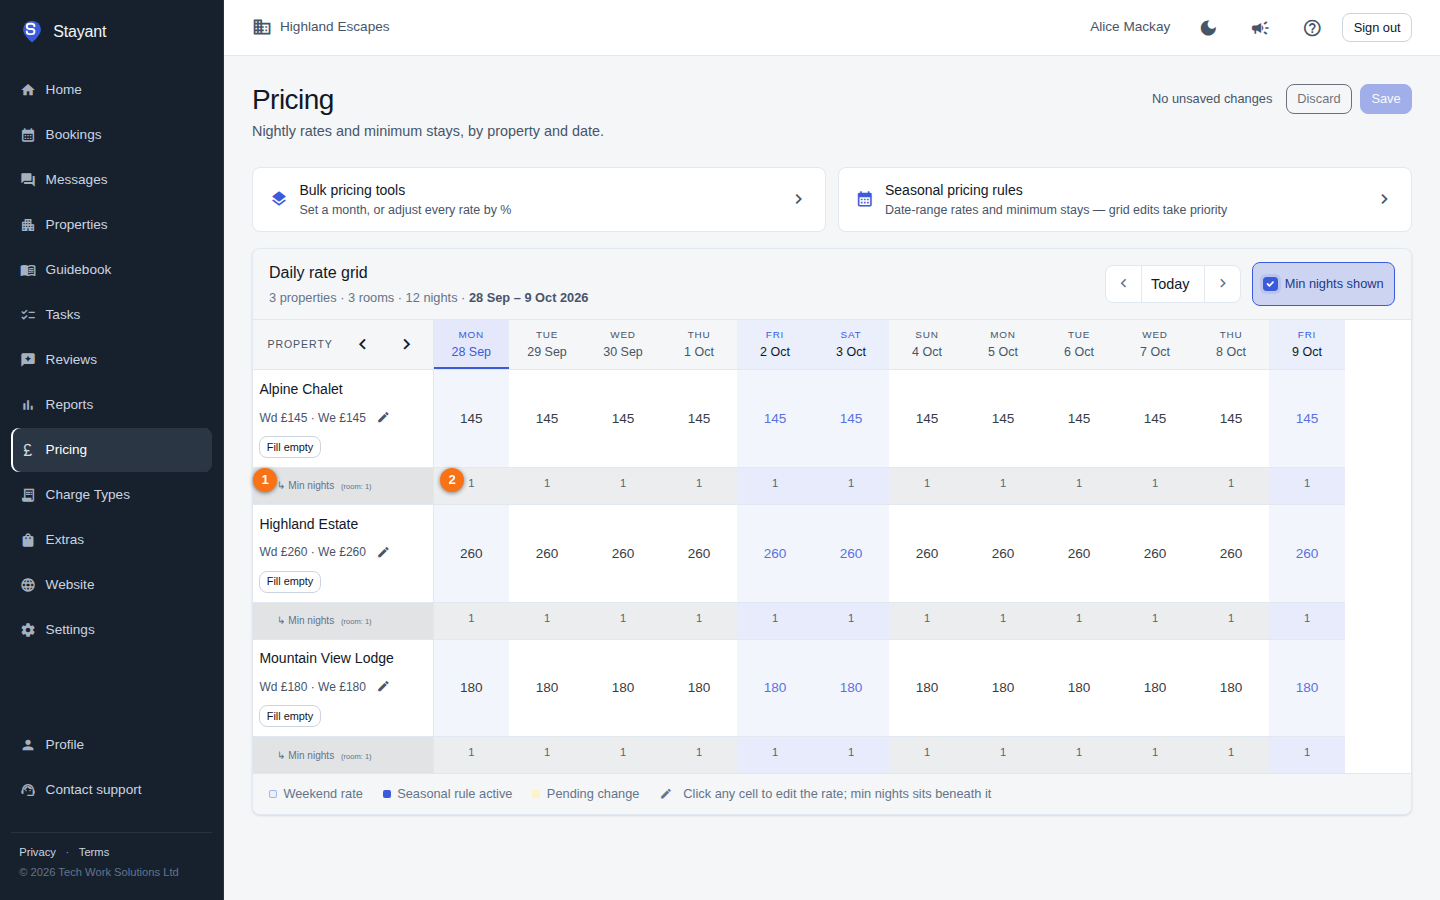Expand Seasonal pricing rules chevron
Image resolution: width=1440 pixels, height=900 pixels.
tap(1384, 199)
